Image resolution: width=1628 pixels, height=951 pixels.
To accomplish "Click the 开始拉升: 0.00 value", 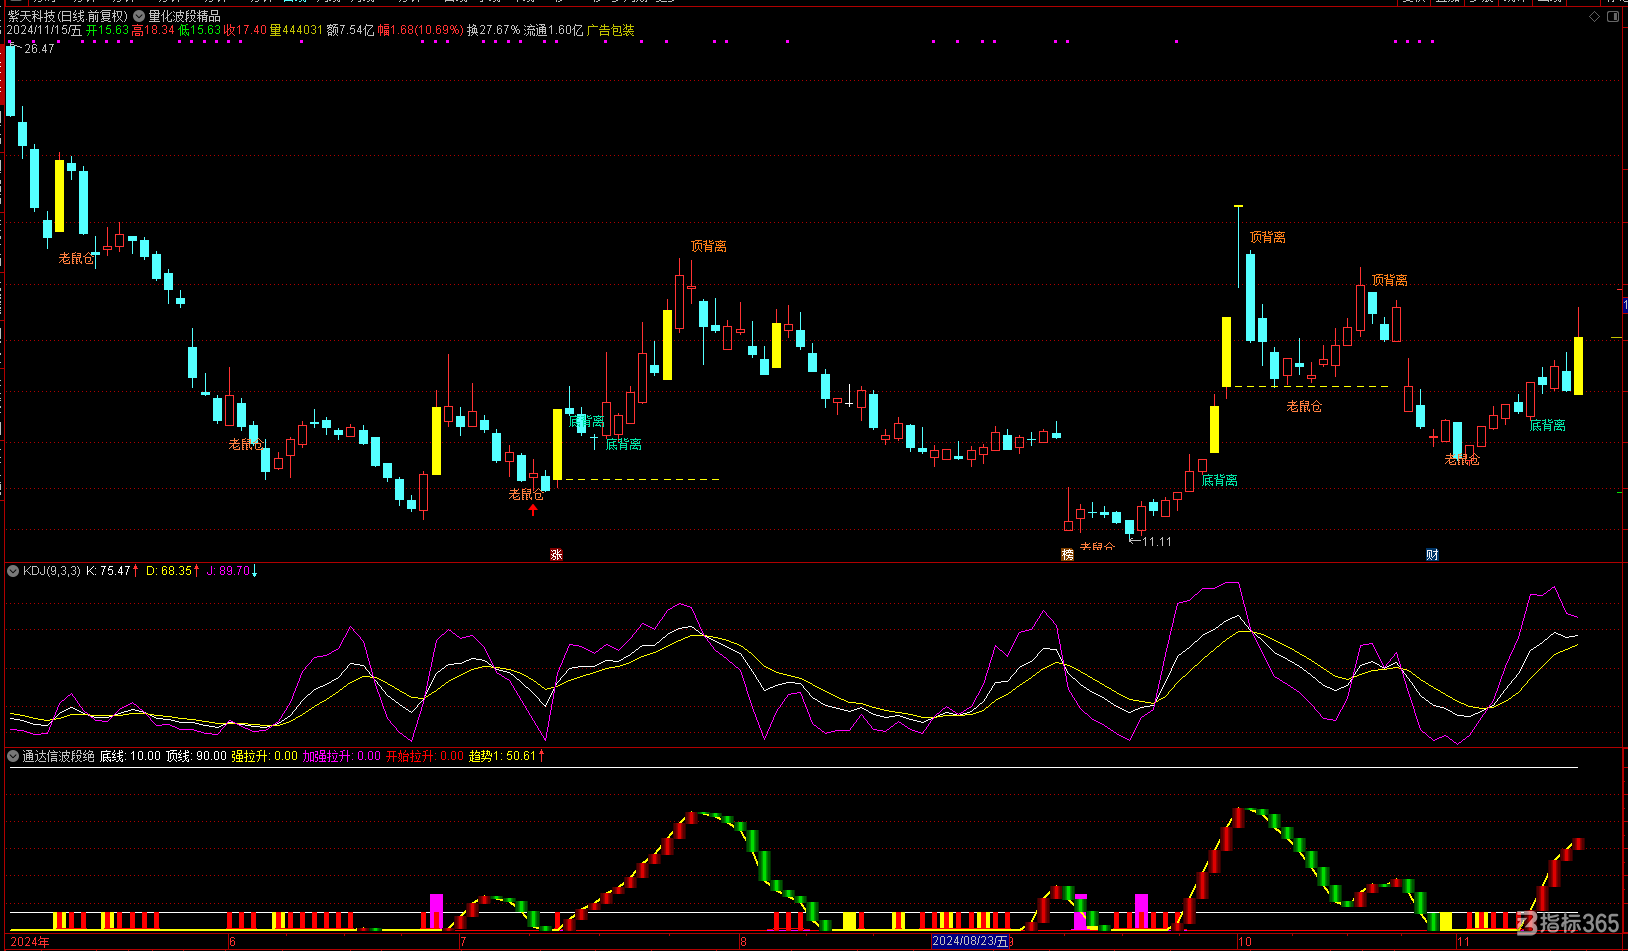I will [x=425, y=756].
